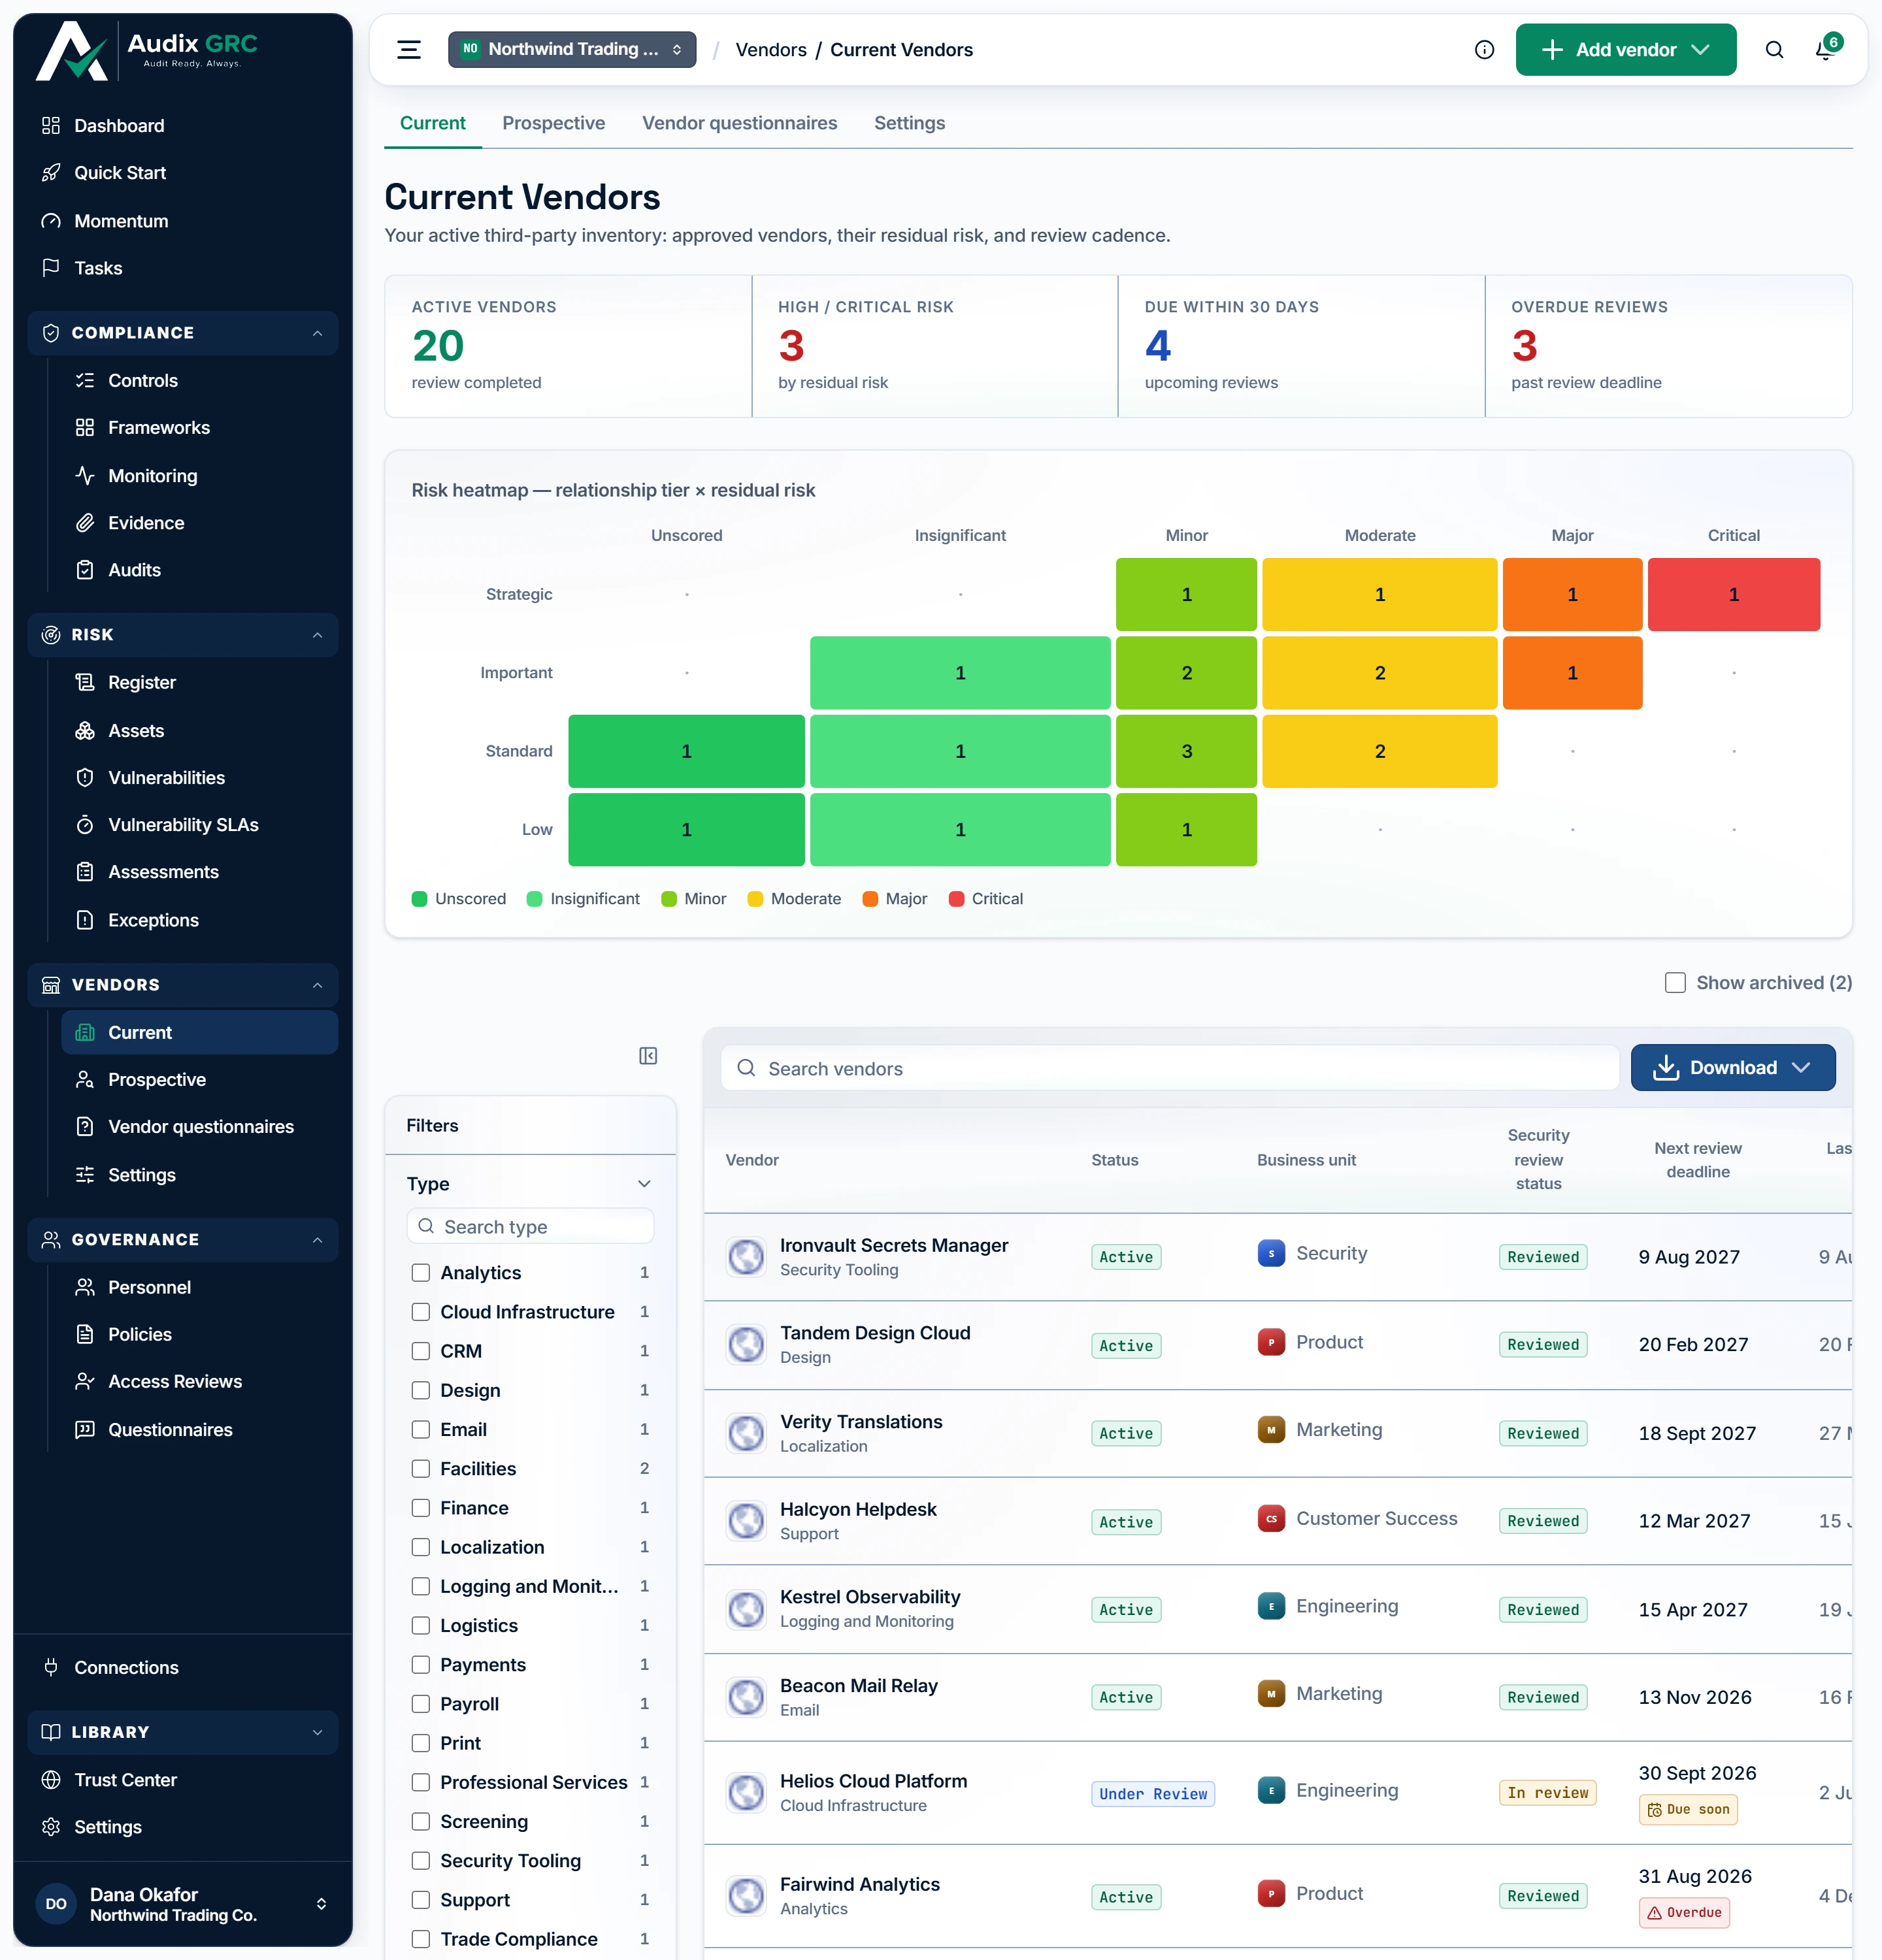Click the Standard Minor heatmap cell with 3
The width and height of the screenshot is (1882, 1960).
tap(1186, 751)
